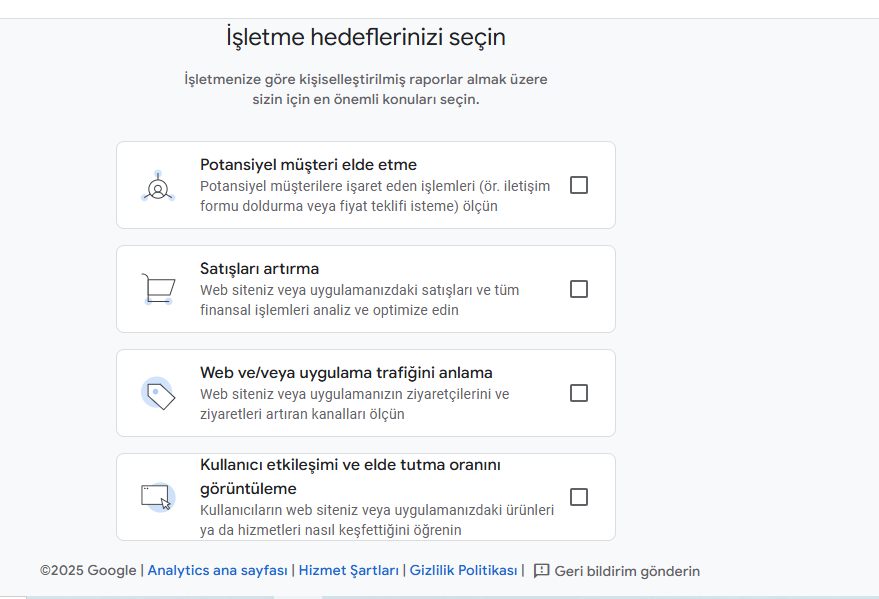Click the lead generation target icon
This screenshot has width=879, height=599.
158,186
